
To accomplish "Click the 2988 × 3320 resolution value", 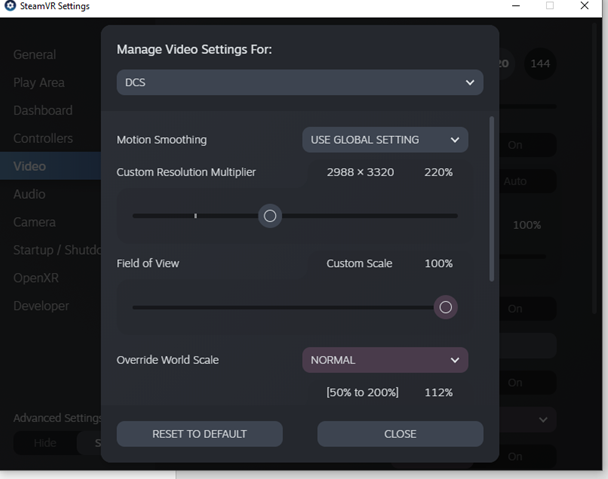I will 360,172.
